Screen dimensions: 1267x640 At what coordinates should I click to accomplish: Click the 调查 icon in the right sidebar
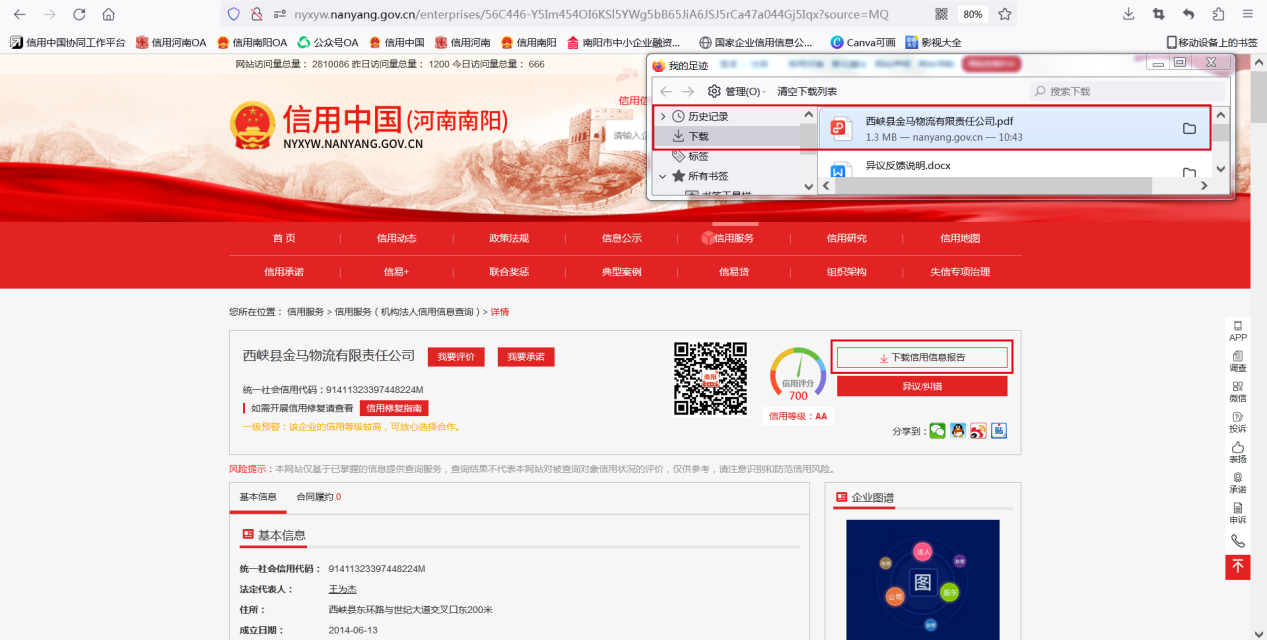point(1238,361)
